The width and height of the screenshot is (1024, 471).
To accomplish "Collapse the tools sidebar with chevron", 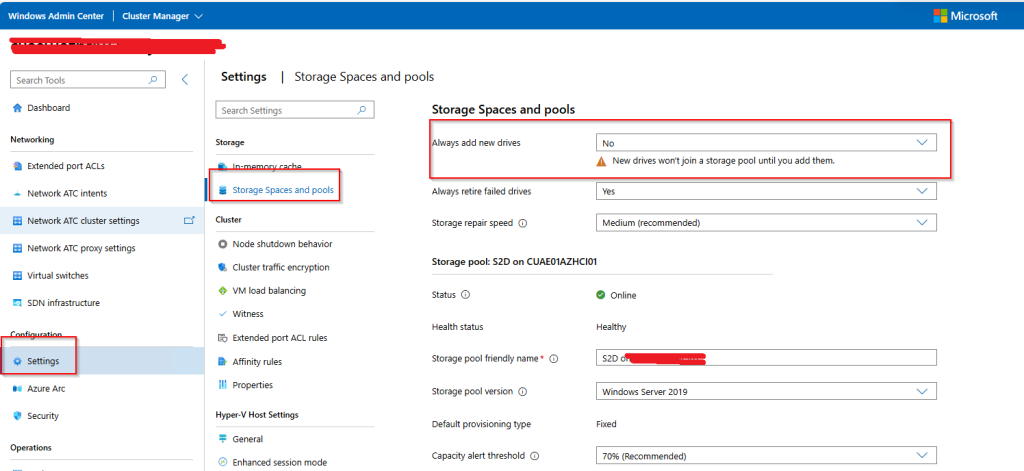I will [x=184, y=80].
